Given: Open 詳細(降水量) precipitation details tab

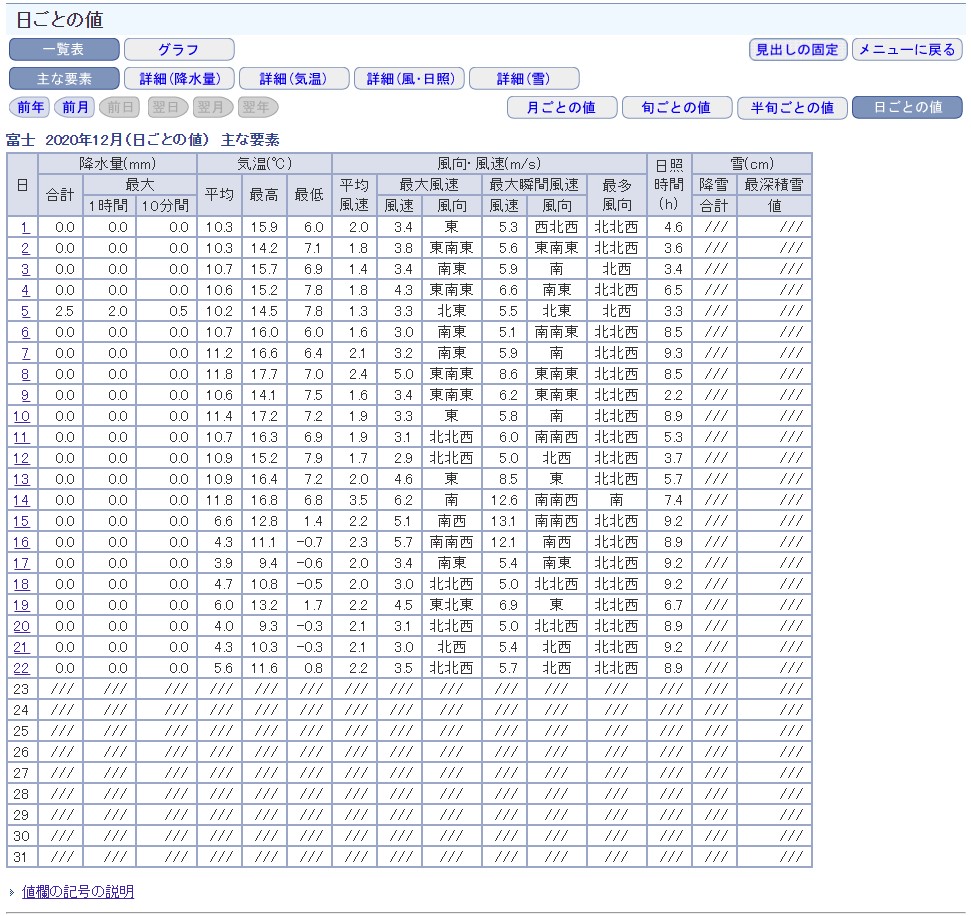Looking at the screenshot, I should [x=179, y=79].
